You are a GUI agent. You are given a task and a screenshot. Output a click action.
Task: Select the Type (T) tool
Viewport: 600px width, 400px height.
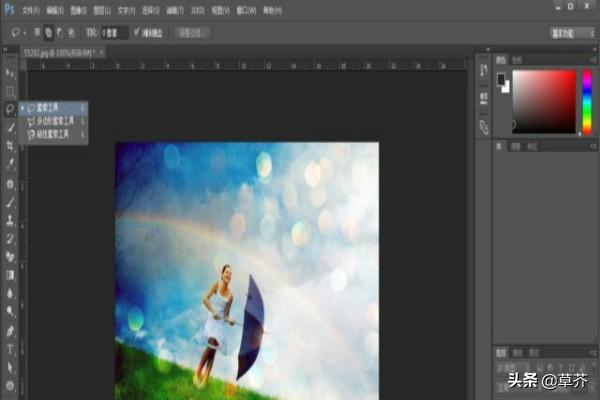pyautogui.click(x=10, y=349)
